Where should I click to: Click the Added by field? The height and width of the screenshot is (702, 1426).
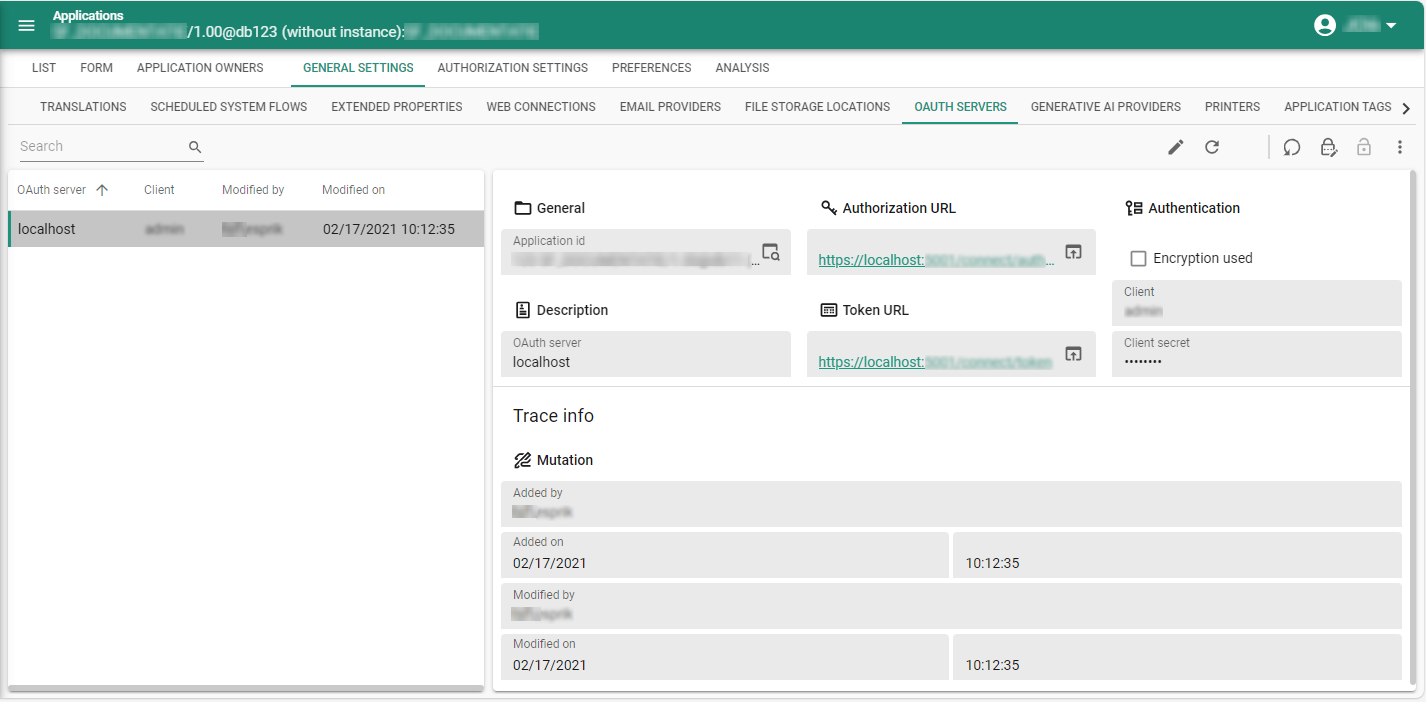[951, 504]
